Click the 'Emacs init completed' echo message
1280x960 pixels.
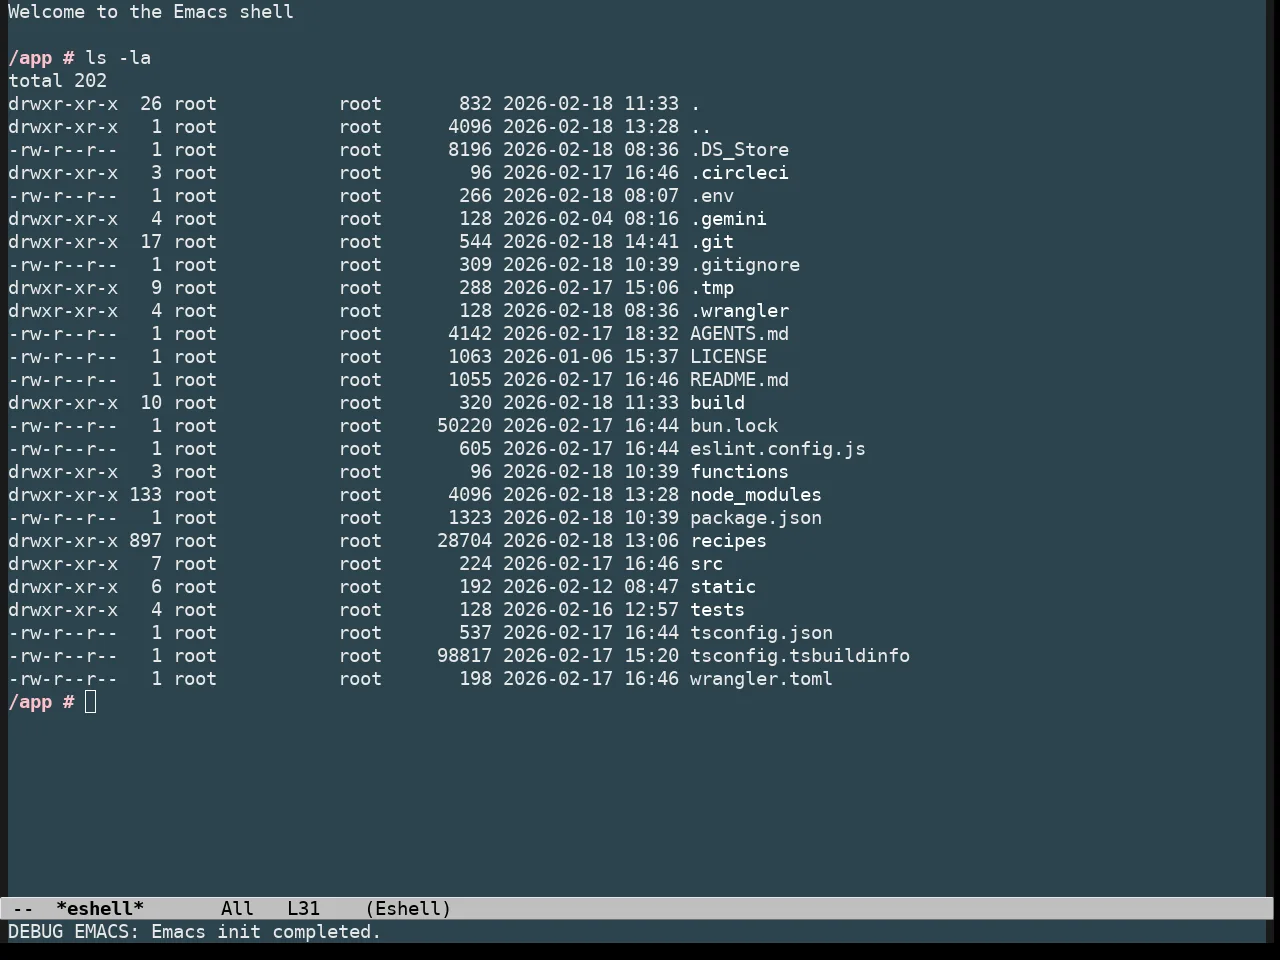(266, 932)
